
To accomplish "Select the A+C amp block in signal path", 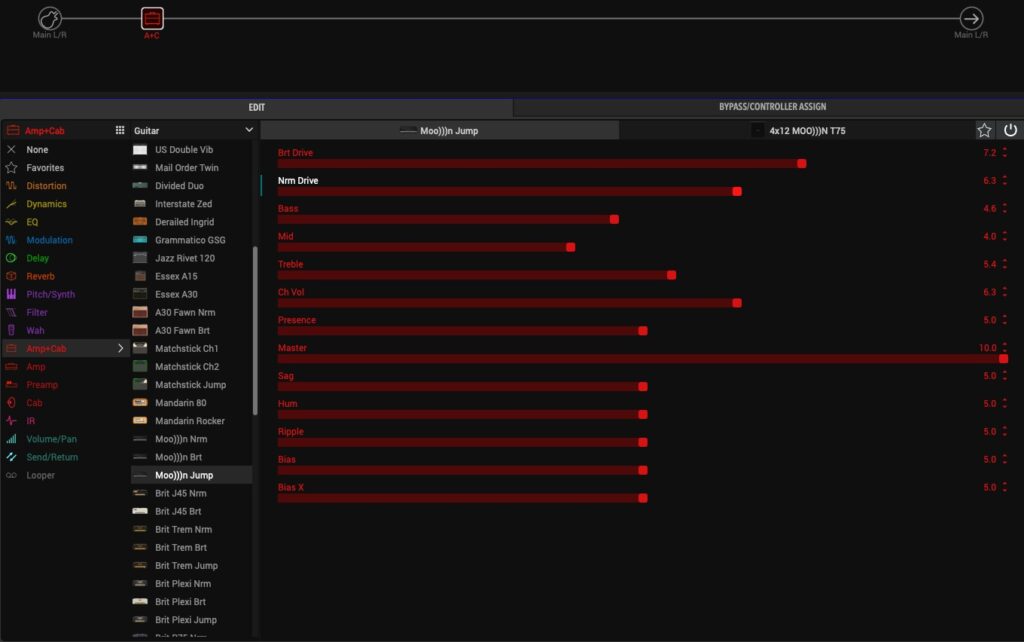I will coord(152,18).
